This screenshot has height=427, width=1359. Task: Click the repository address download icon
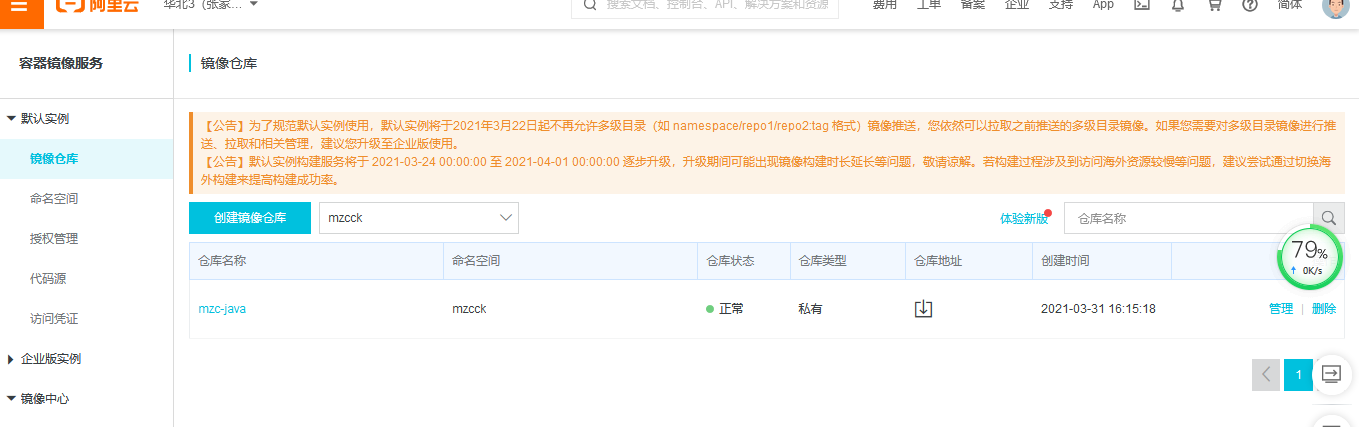pos(924,309)
